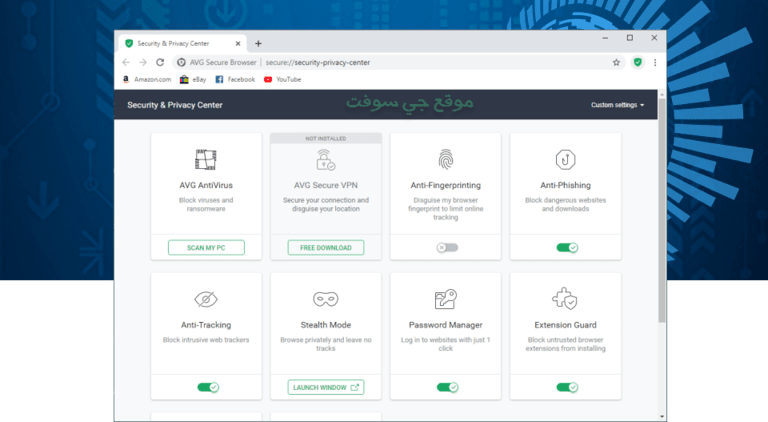Reload the page with the refresh icon
The image size is (768, 422).
click(x=160, y=62)
